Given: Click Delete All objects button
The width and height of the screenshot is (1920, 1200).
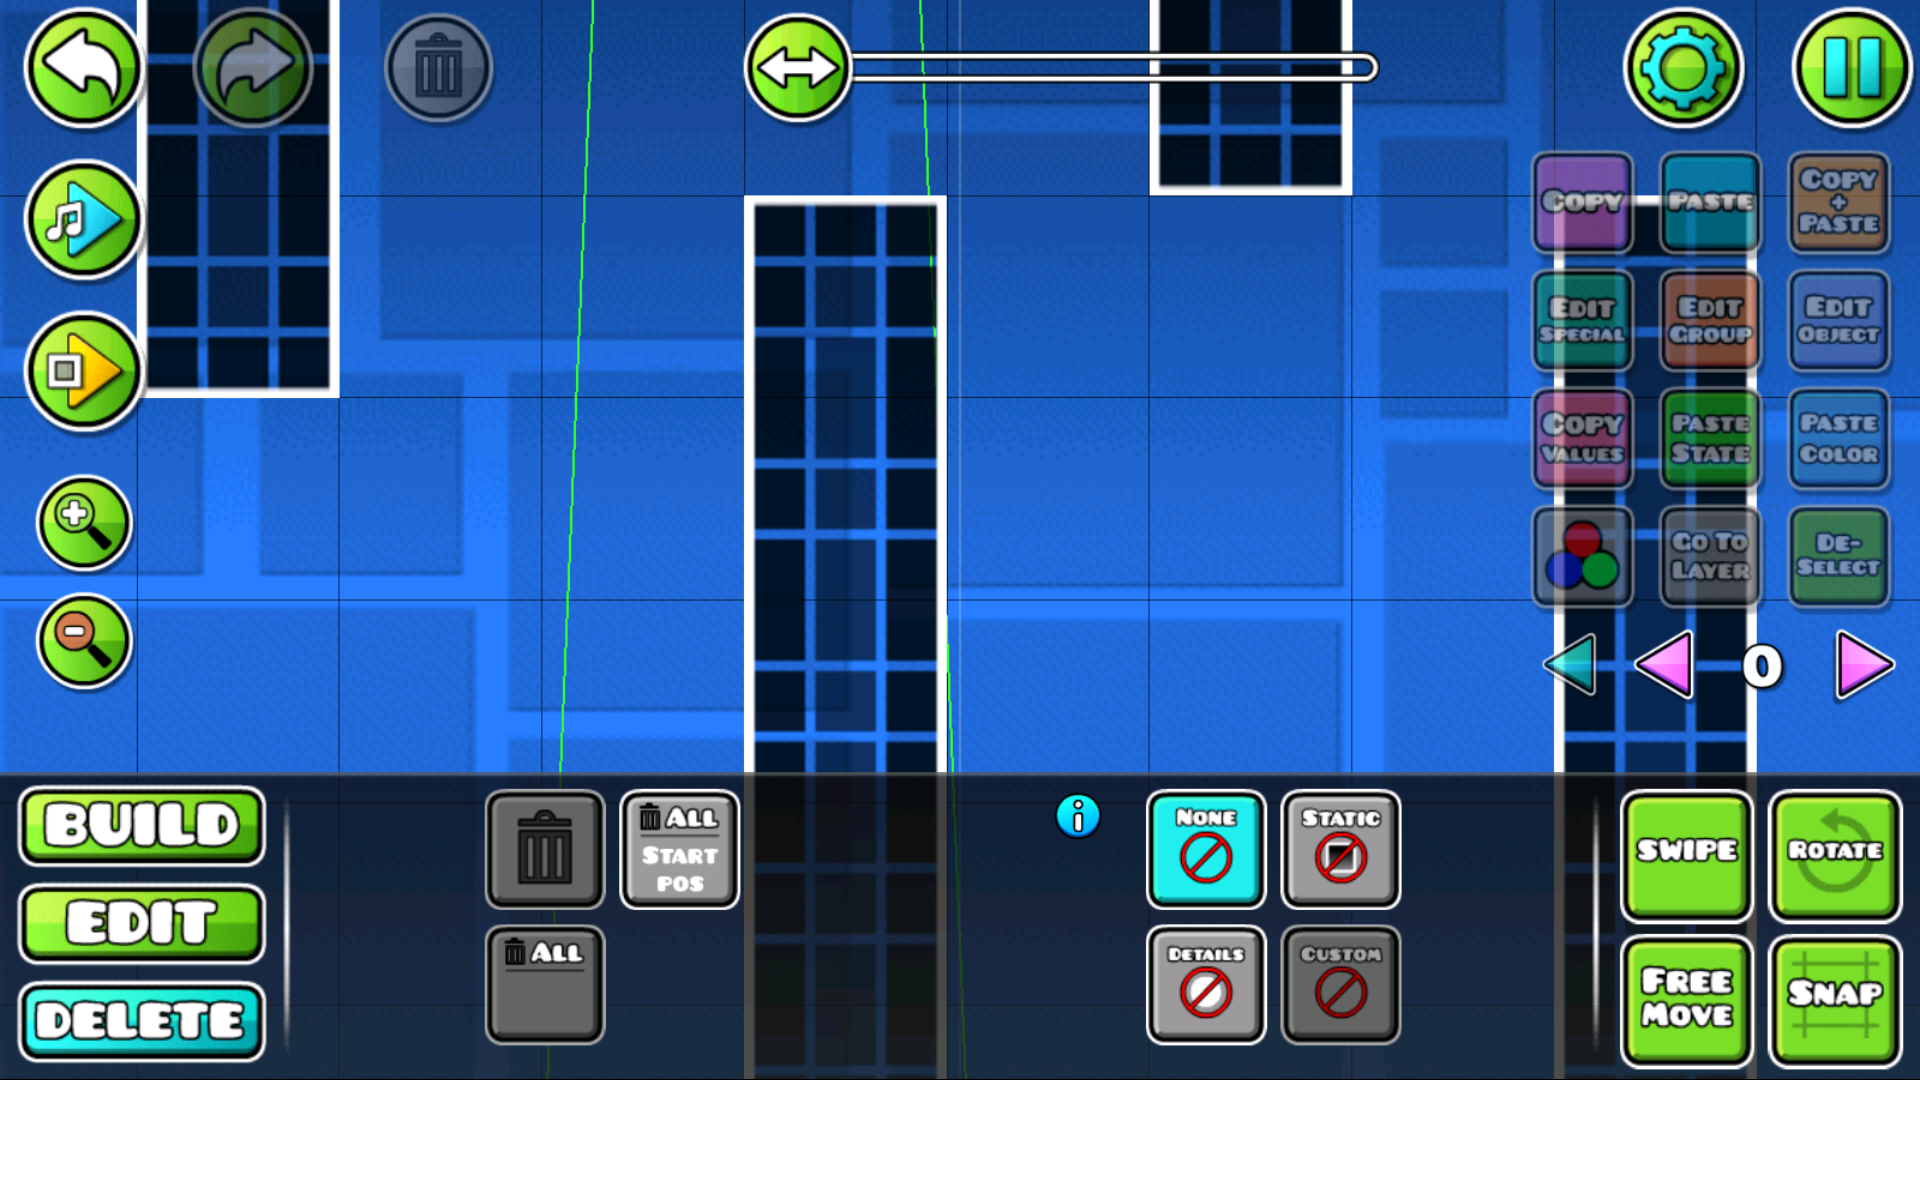Looking at the screenshot, I should coord(545,984).
